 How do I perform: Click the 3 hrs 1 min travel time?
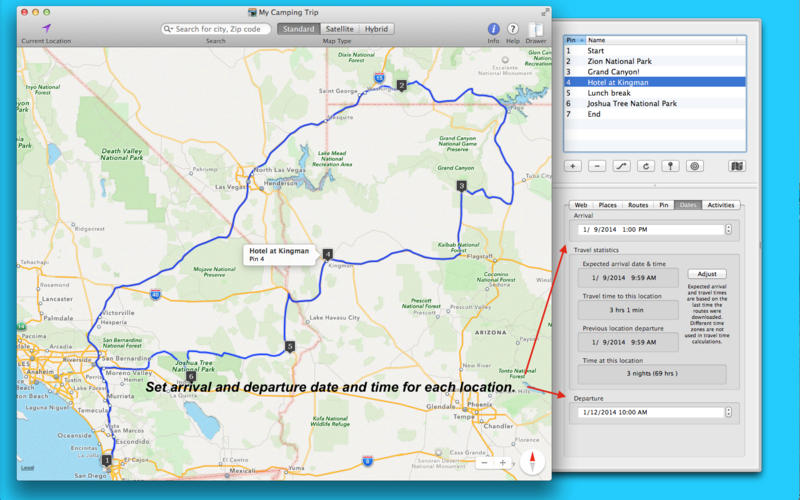[628, 310]
